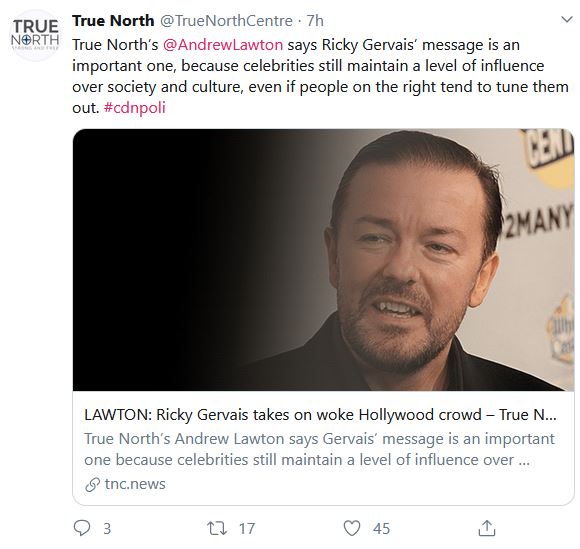Click the tnc.news domain link
This screenshot has height=549, width=580.
click(x=135, y=484)
